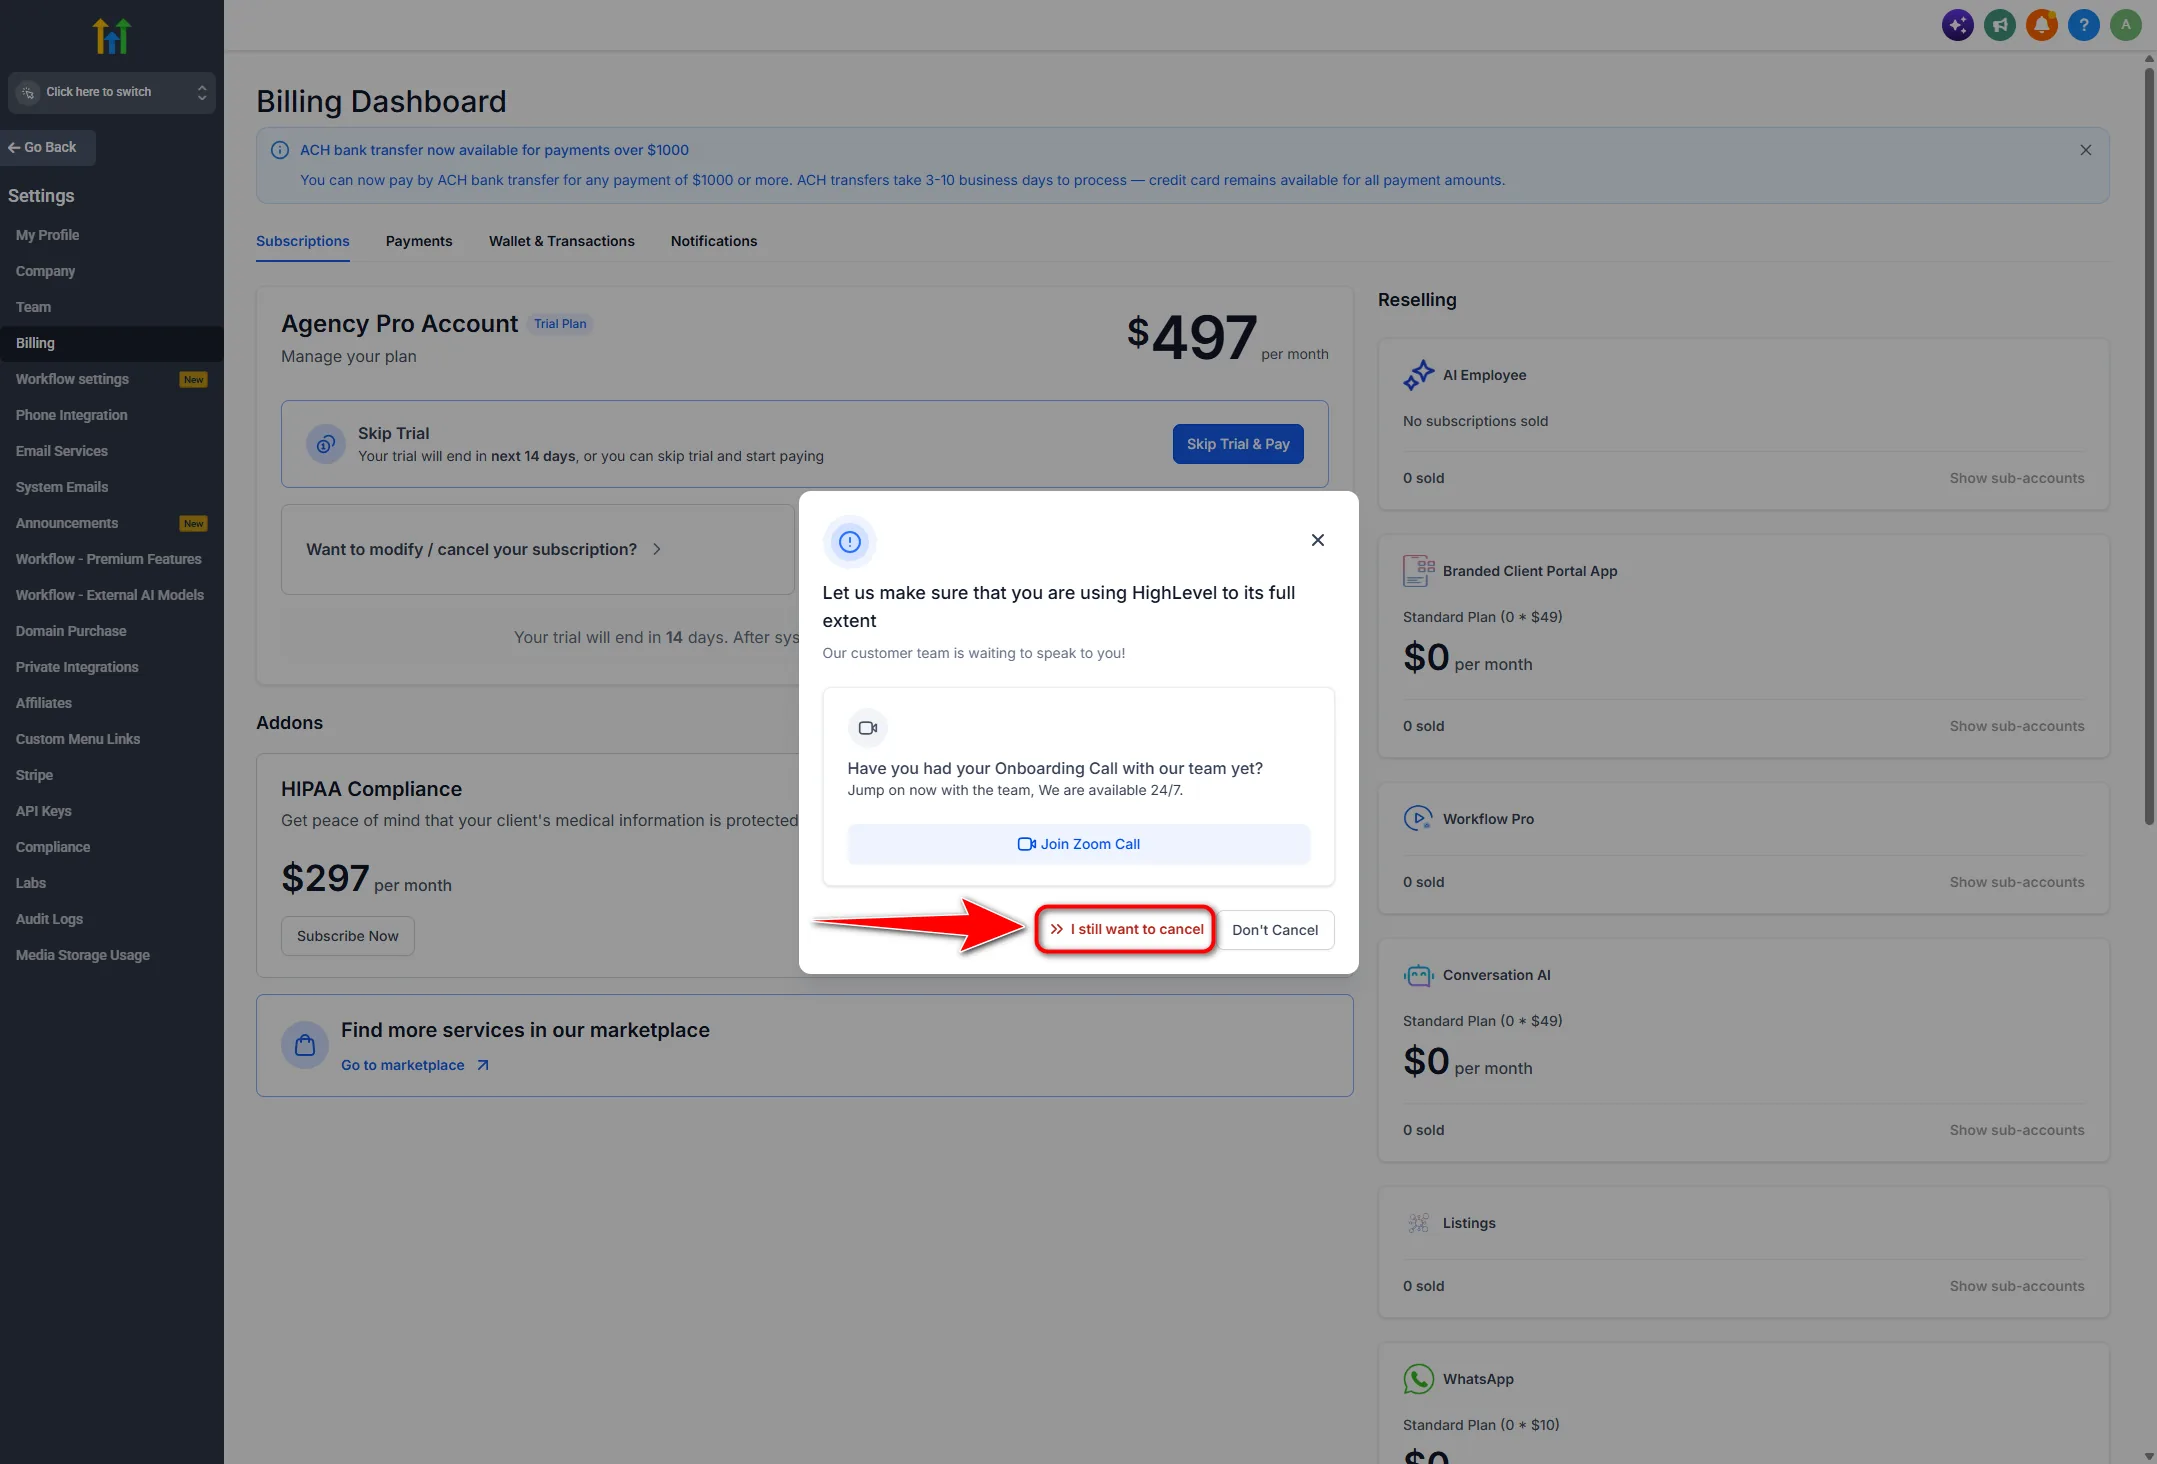Select the Subscriptions tab
This screenshot has height=1464, width=2157.
click(303, 241)
